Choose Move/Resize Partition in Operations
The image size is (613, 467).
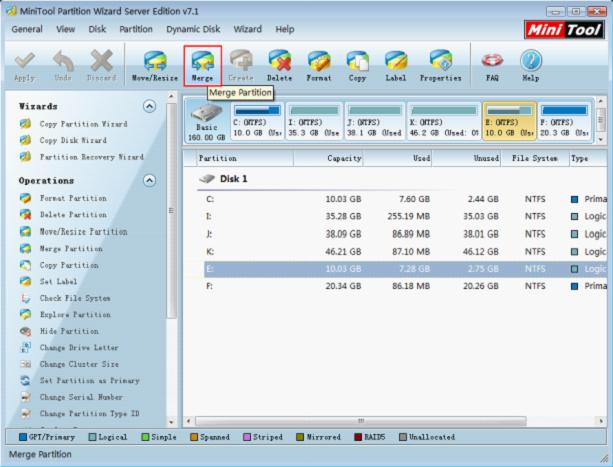[83, 231]
